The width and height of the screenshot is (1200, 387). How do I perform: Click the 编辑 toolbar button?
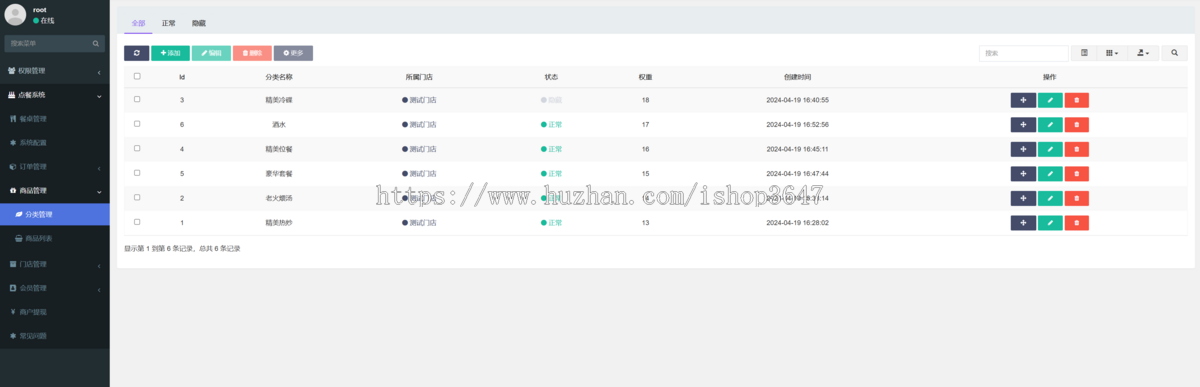coord(211,53)
